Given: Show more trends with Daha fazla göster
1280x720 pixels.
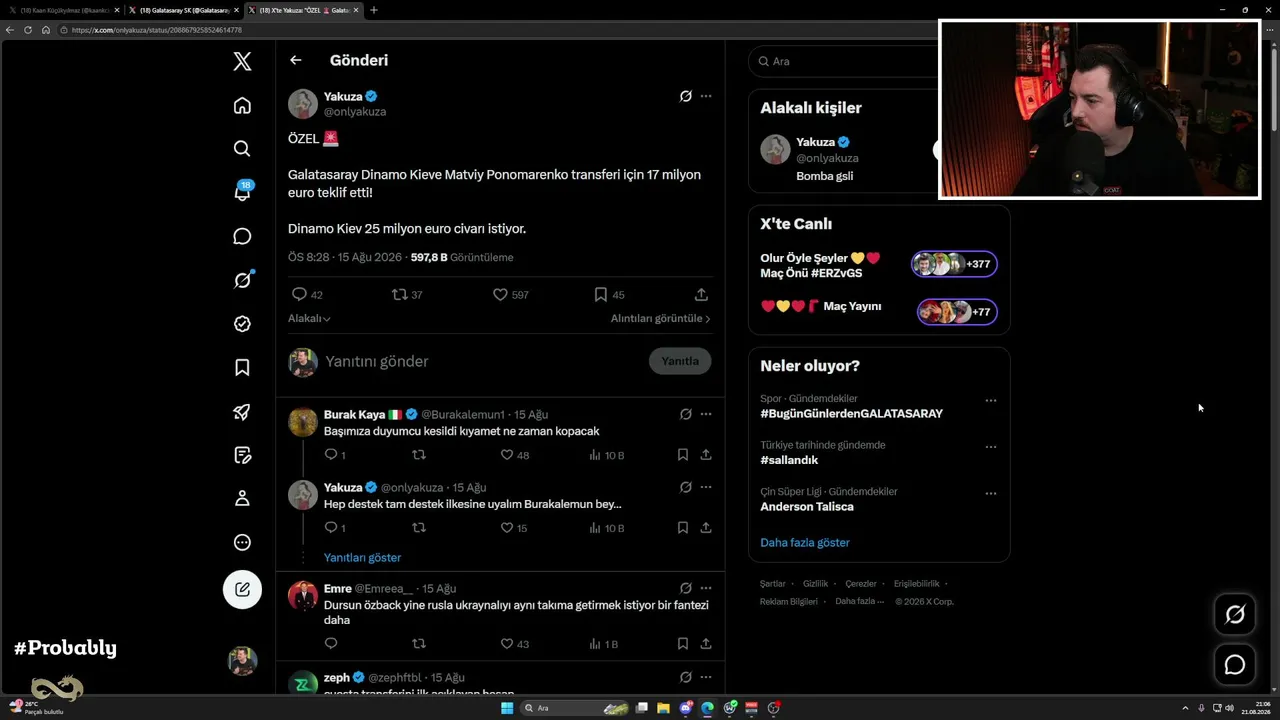Looking at the screenshot, I should click(805, 543).
